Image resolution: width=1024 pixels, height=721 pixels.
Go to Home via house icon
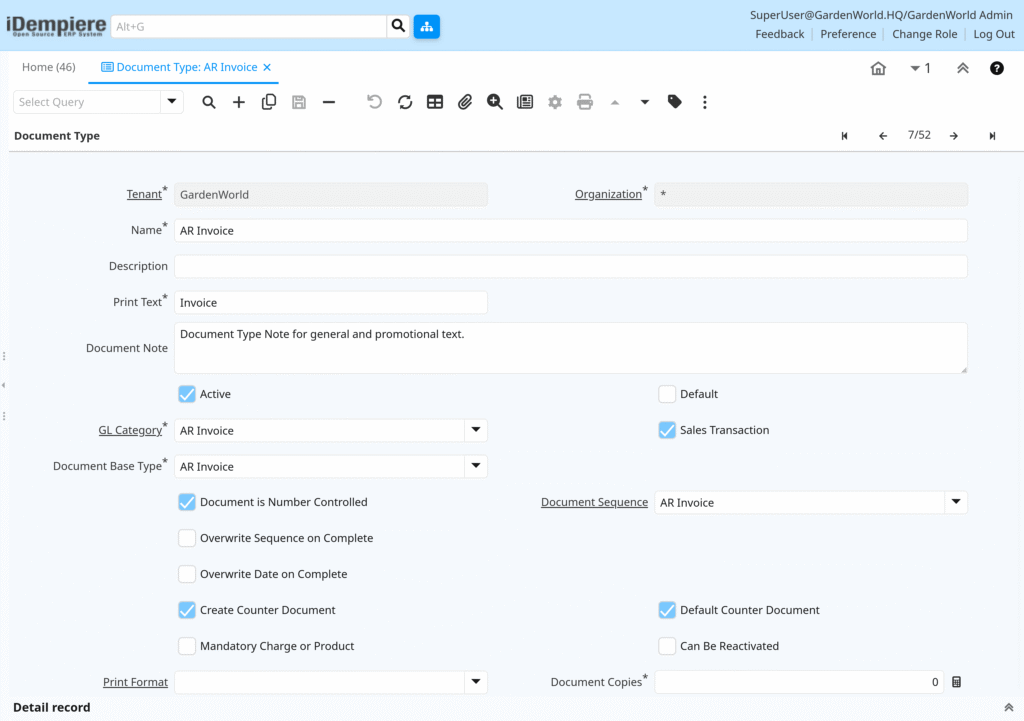pos(878,68)
